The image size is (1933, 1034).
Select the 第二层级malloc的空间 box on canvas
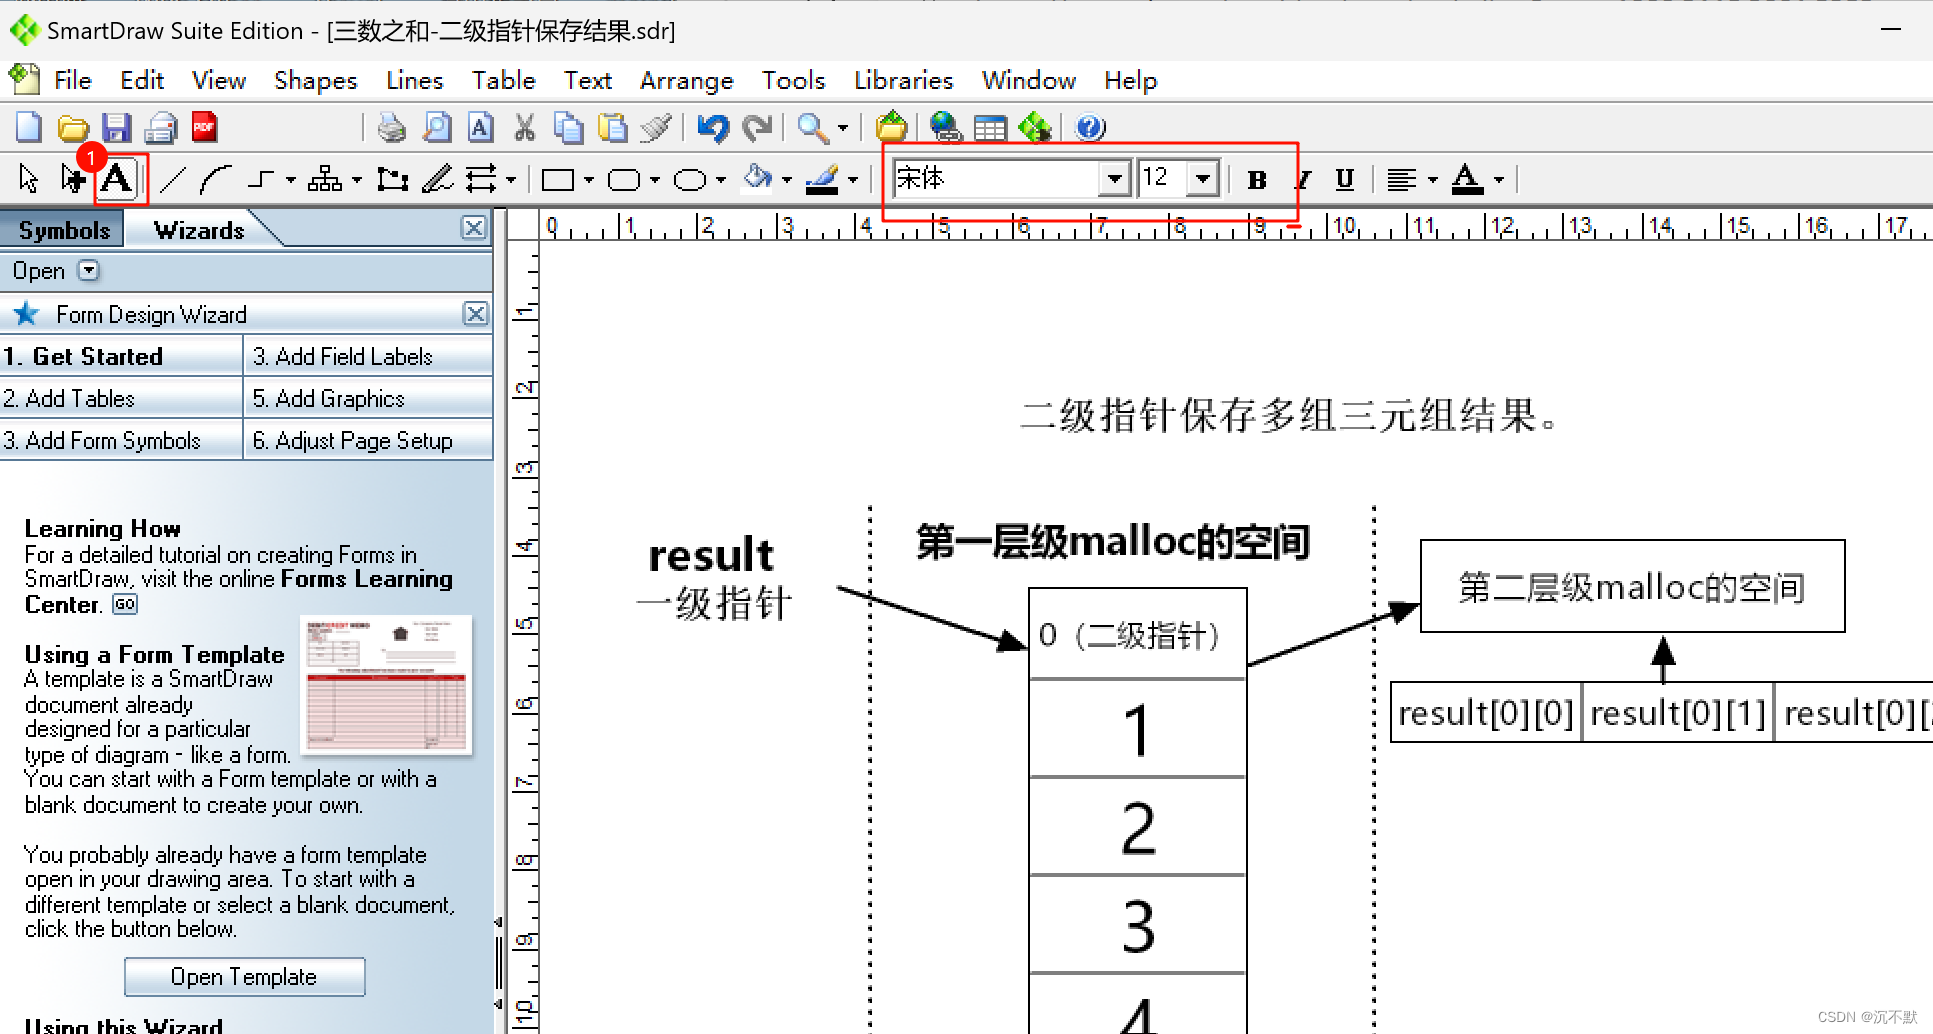[x=1632, y=587]
